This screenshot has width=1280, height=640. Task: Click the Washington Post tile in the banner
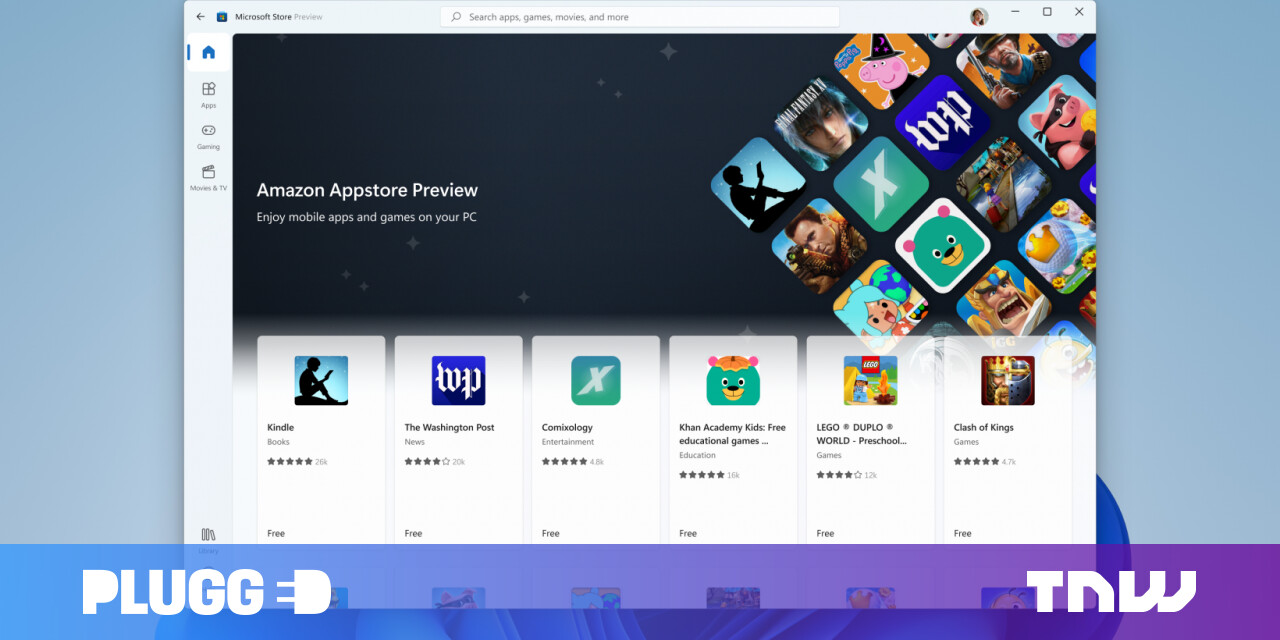tap(941, 122)
